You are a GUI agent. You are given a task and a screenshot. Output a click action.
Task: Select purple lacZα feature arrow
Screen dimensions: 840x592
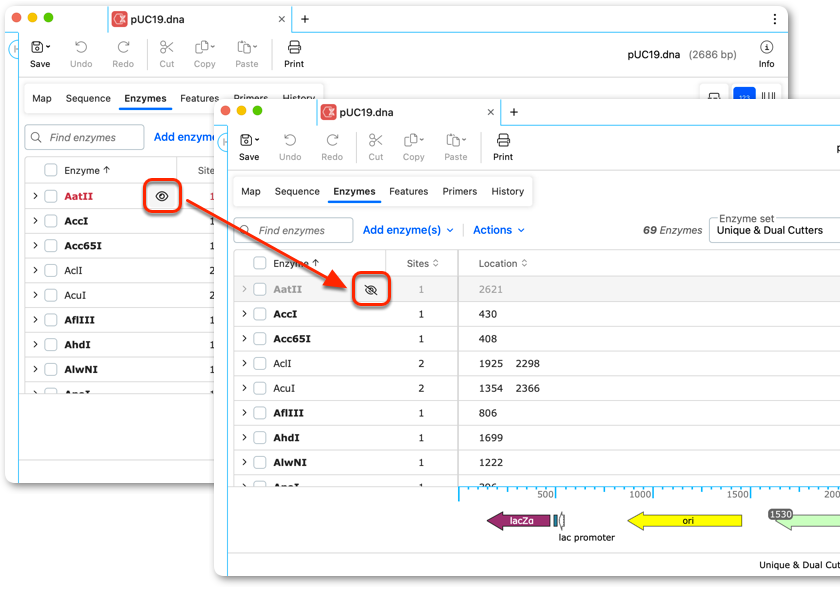click(x=519, y=521)
